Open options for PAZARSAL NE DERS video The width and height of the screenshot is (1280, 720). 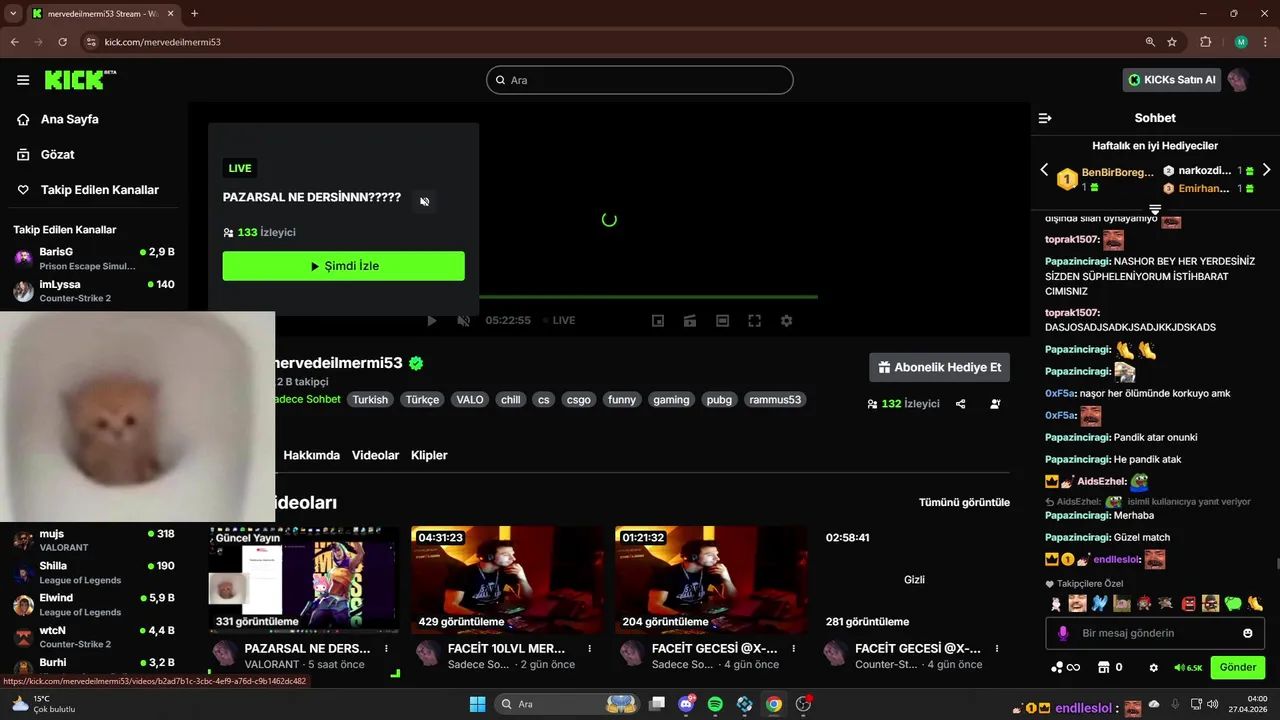[386, 649]
